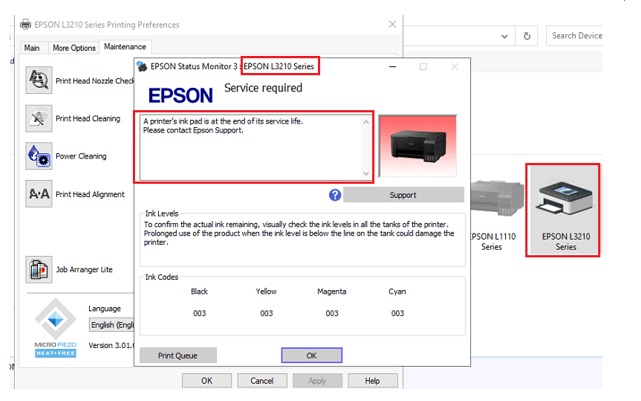Screen dimensions: 641x401
Task: Click the Help button
Action: pos(372,381)
